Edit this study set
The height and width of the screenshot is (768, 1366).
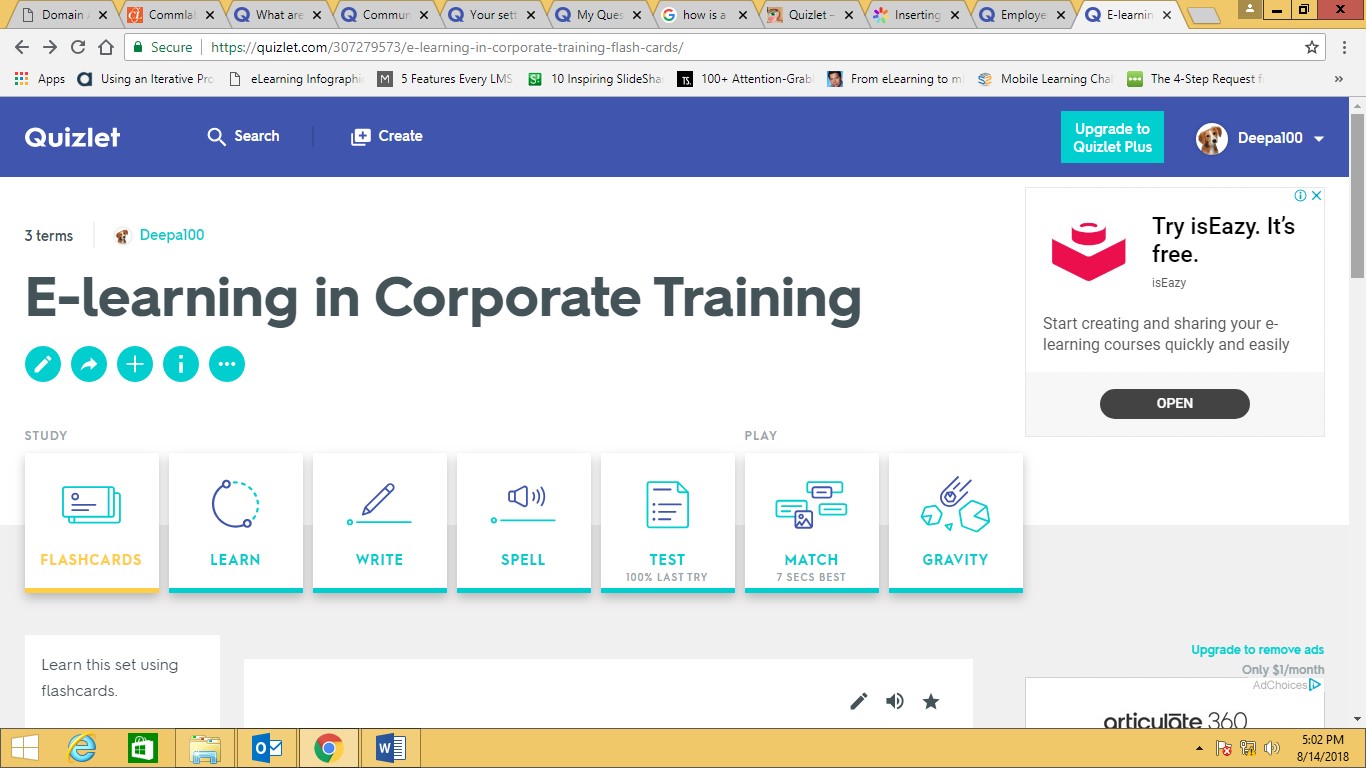[43, 364]
